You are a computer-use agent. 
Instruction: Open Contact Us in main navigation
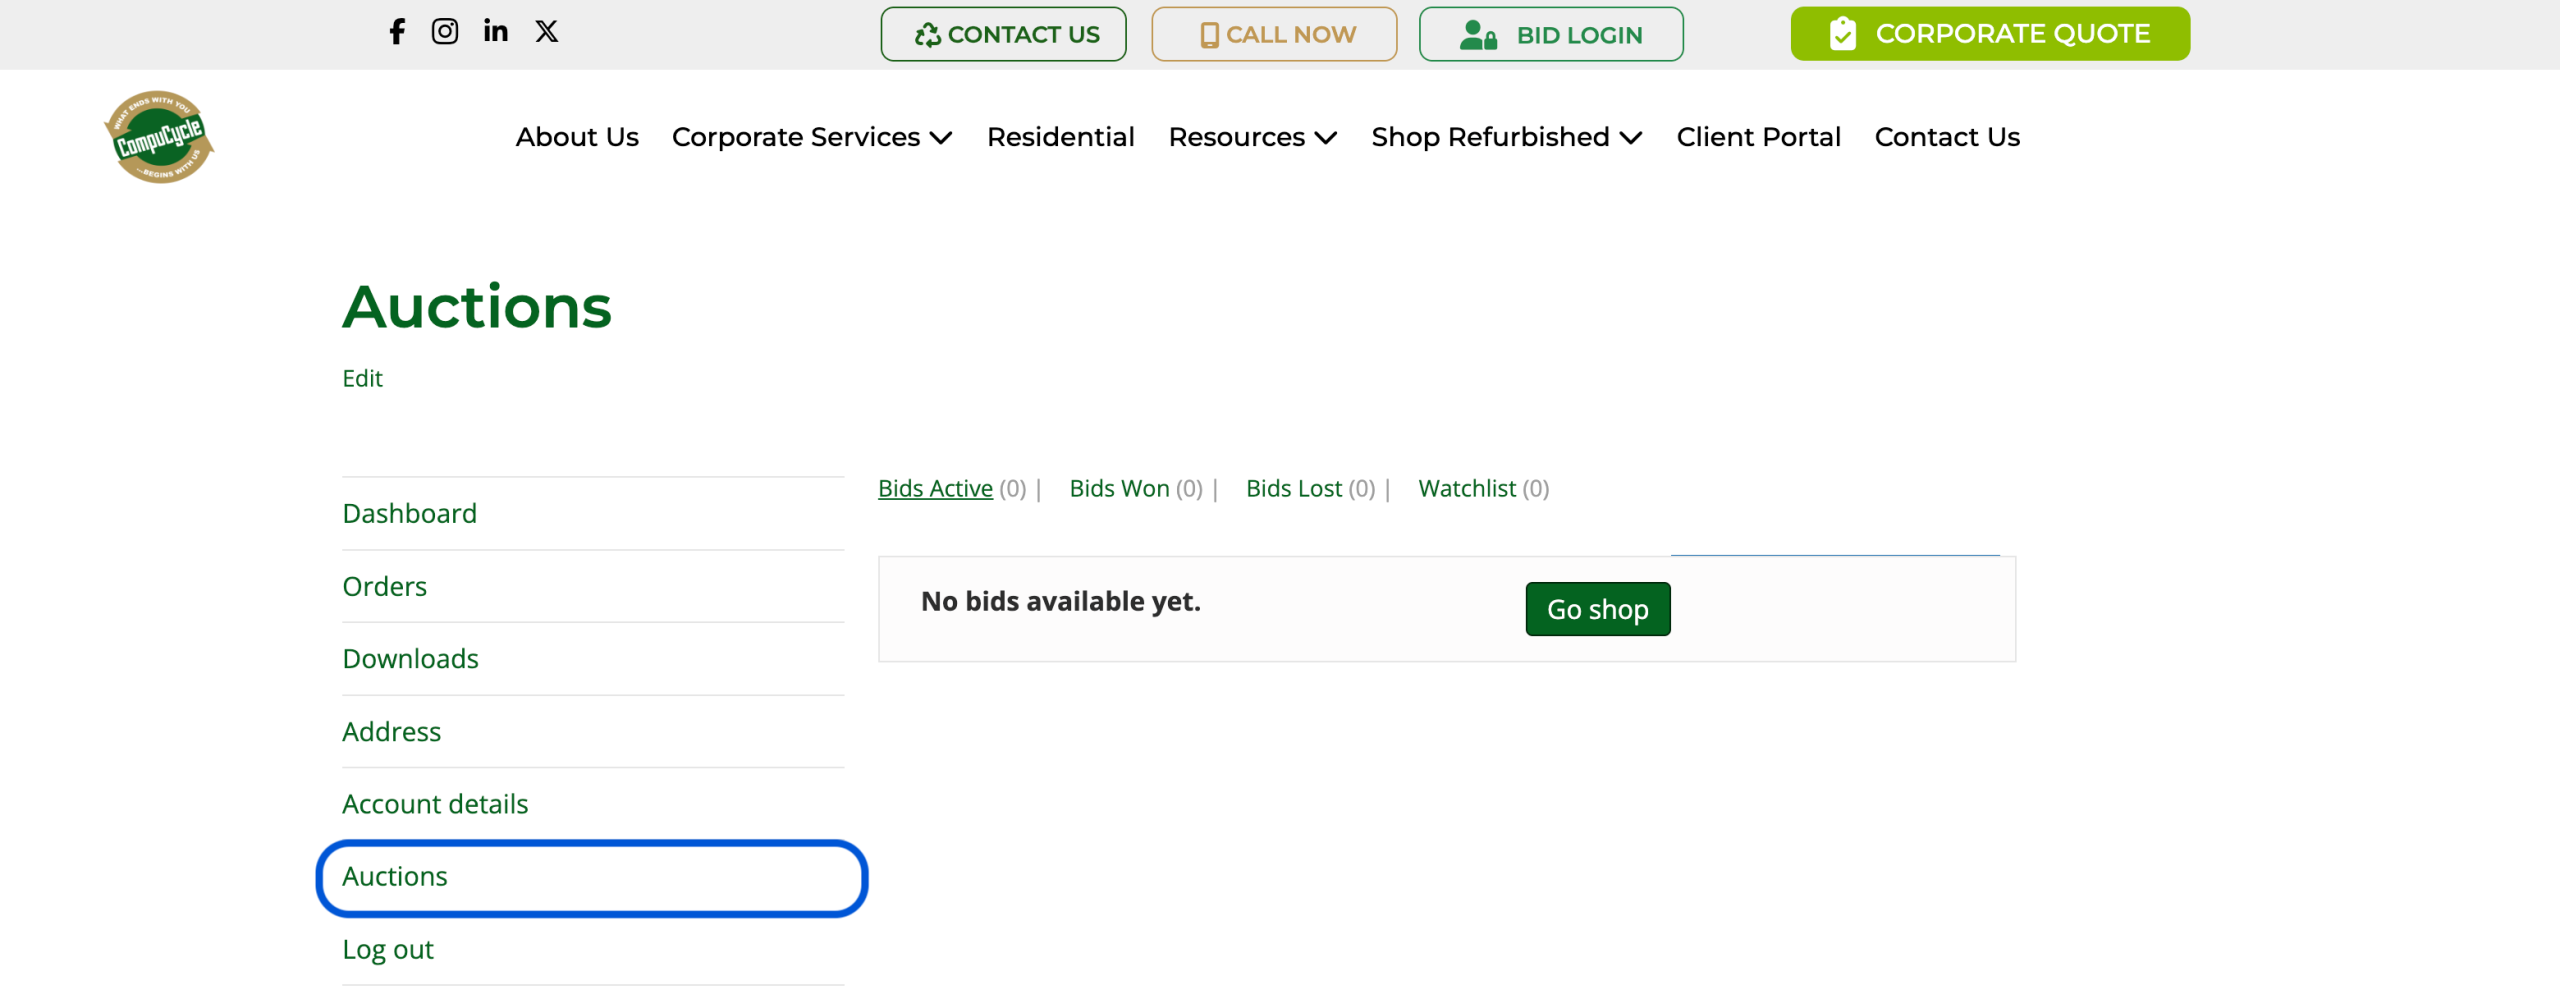click(x=1947, y=137)
